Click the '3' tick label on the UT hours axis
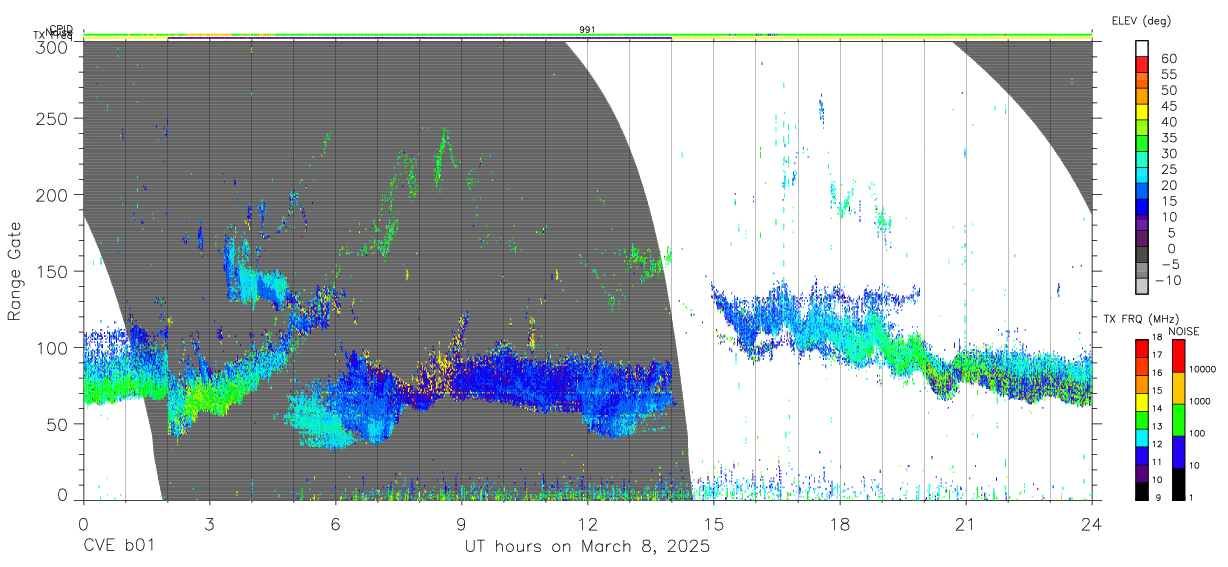This screenshot has height=567, width=1228. click(209, 523)
